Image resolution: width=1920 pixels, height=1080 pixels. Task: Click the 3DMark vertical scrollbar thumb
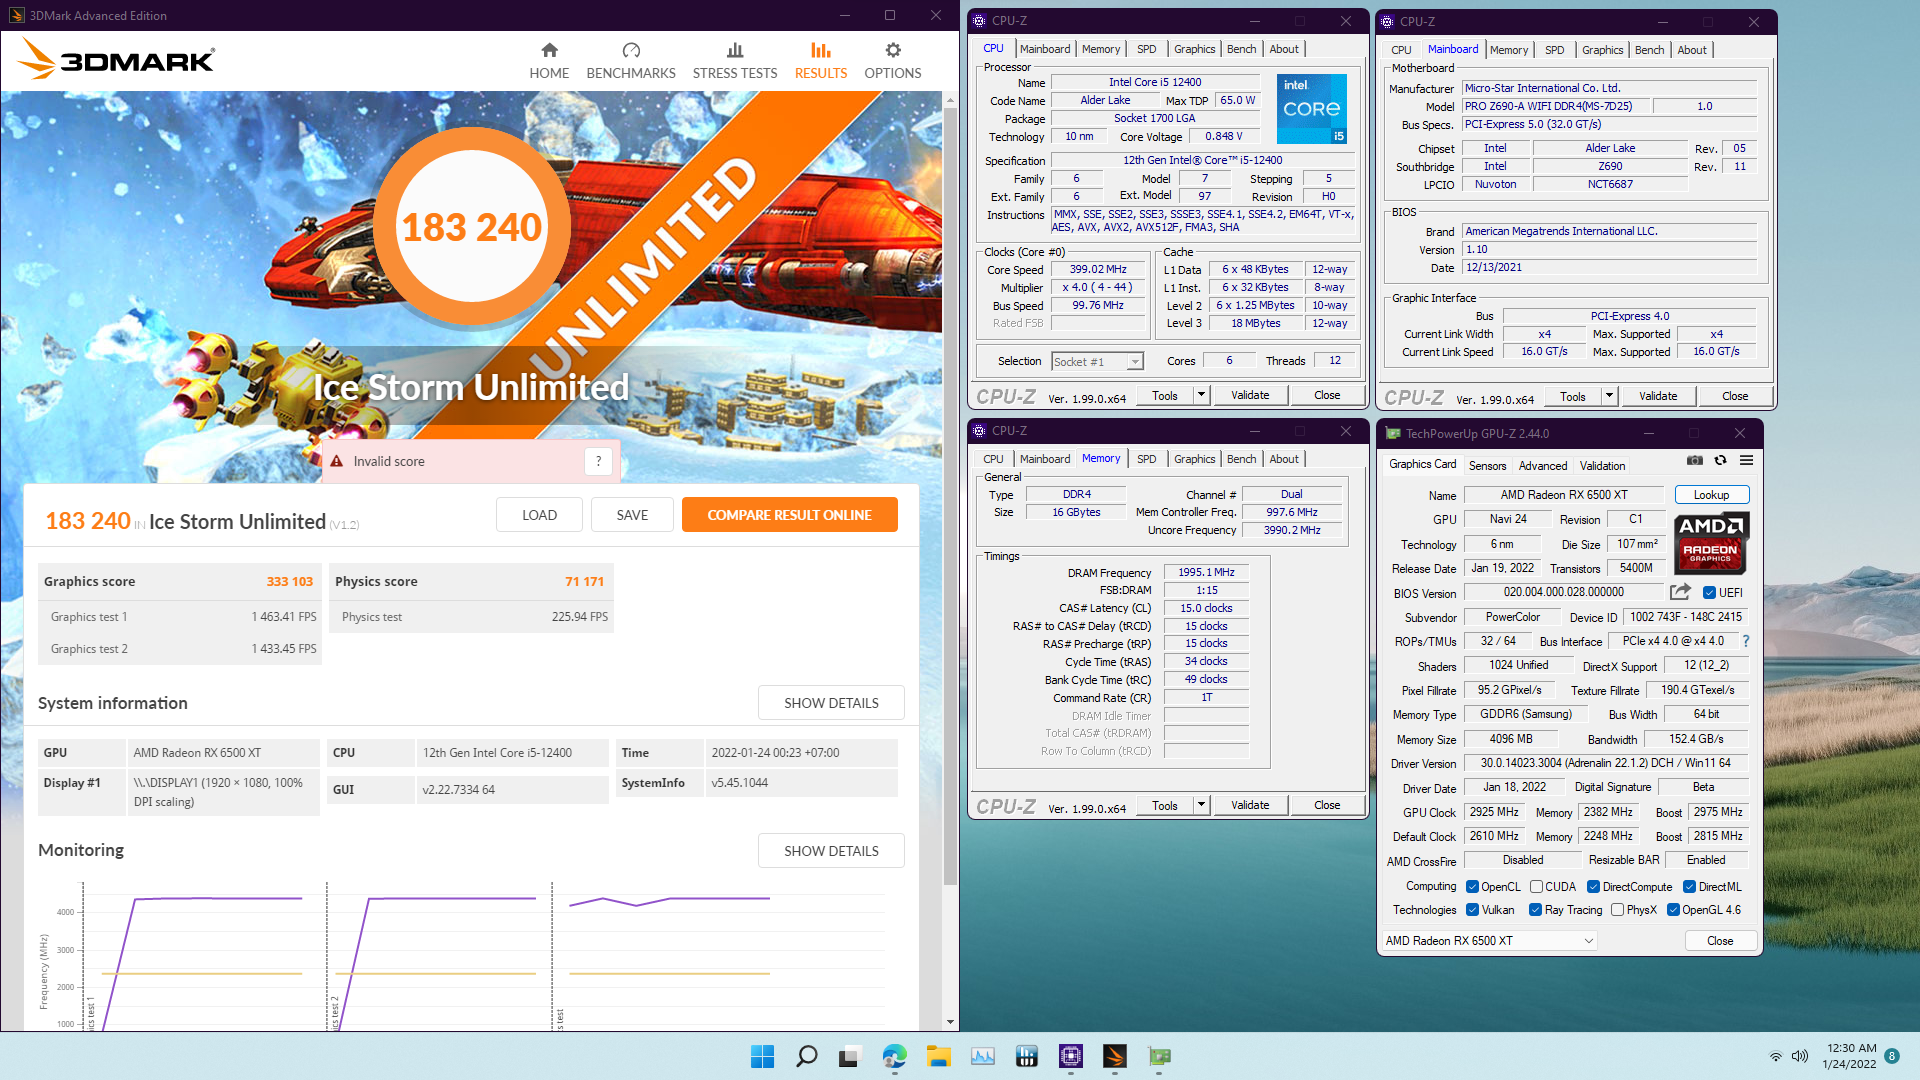pyautogui.click(x=950, y=495)
